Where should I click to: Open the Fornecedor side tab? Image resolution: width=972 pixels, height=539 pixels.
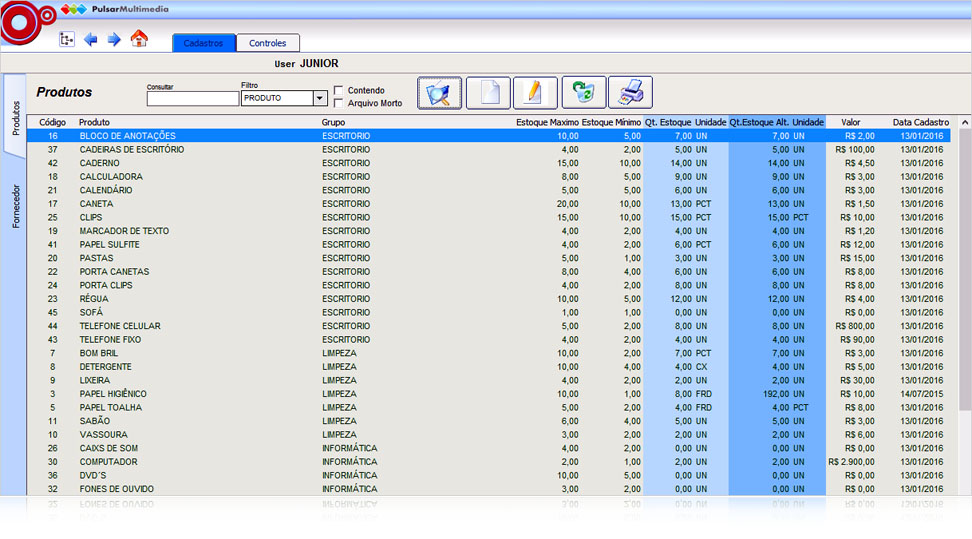(x=16, y=206)
